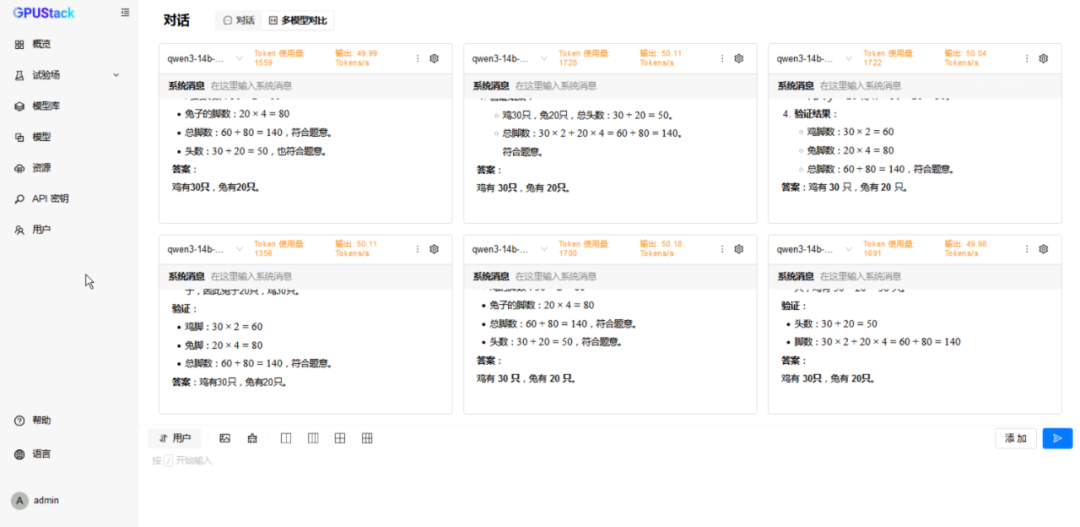The image size is (1080, 527).
Task: Click the clear messages broom icon
Action: (x=252, y=438)
